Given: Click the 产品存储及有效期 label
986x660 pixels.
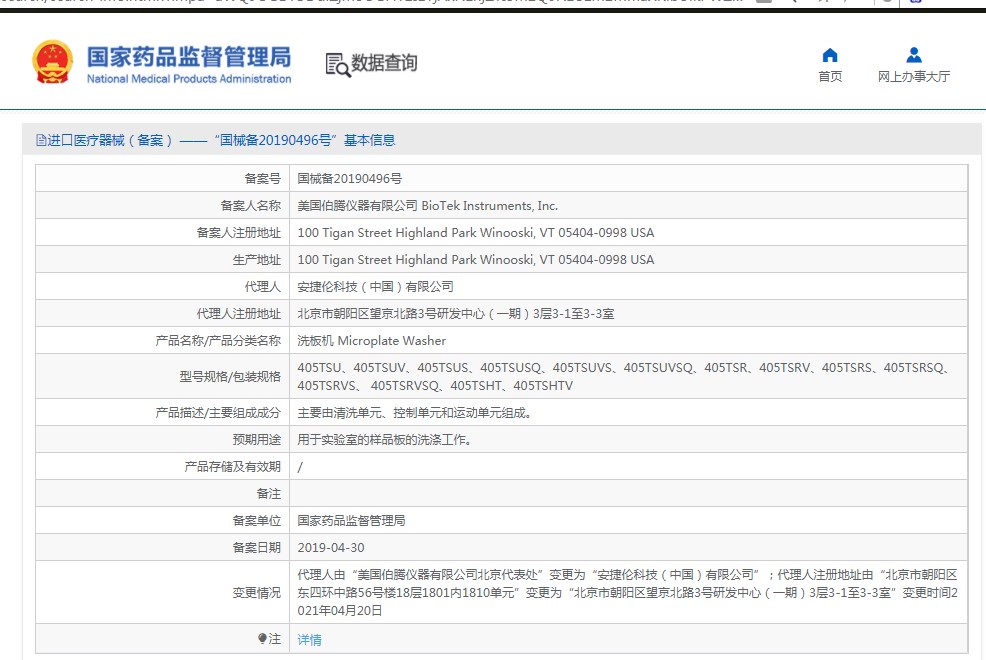Looking at the screenshot, I should click(232, 466).
